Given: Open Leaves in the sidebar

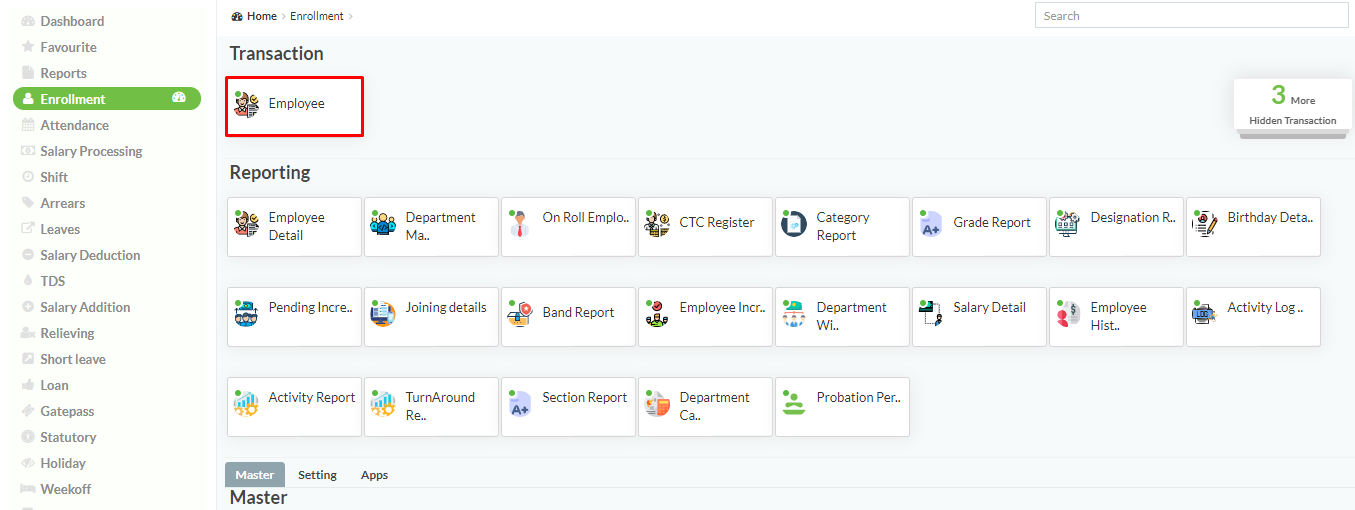Looking at the screenshot, I should (x=60, y=229).
